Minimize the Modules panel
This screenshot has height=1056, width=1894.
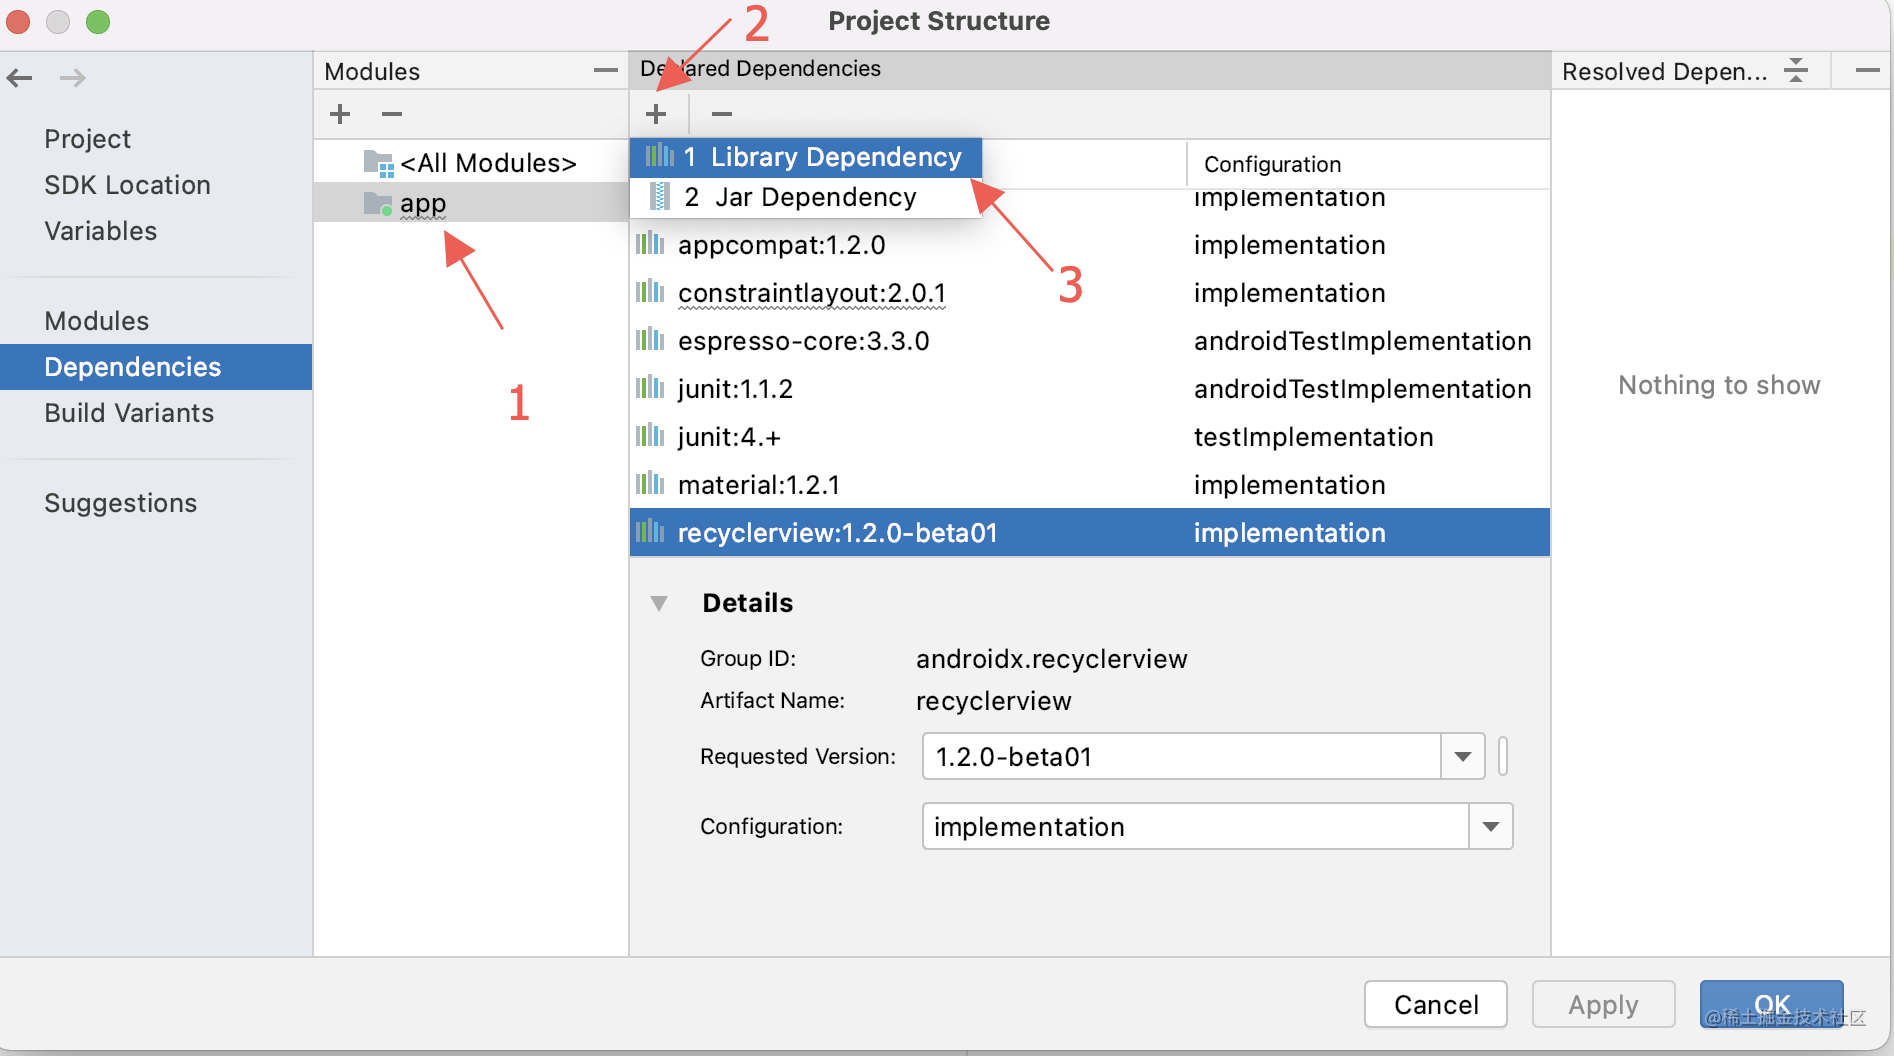(x=605, y=71)
